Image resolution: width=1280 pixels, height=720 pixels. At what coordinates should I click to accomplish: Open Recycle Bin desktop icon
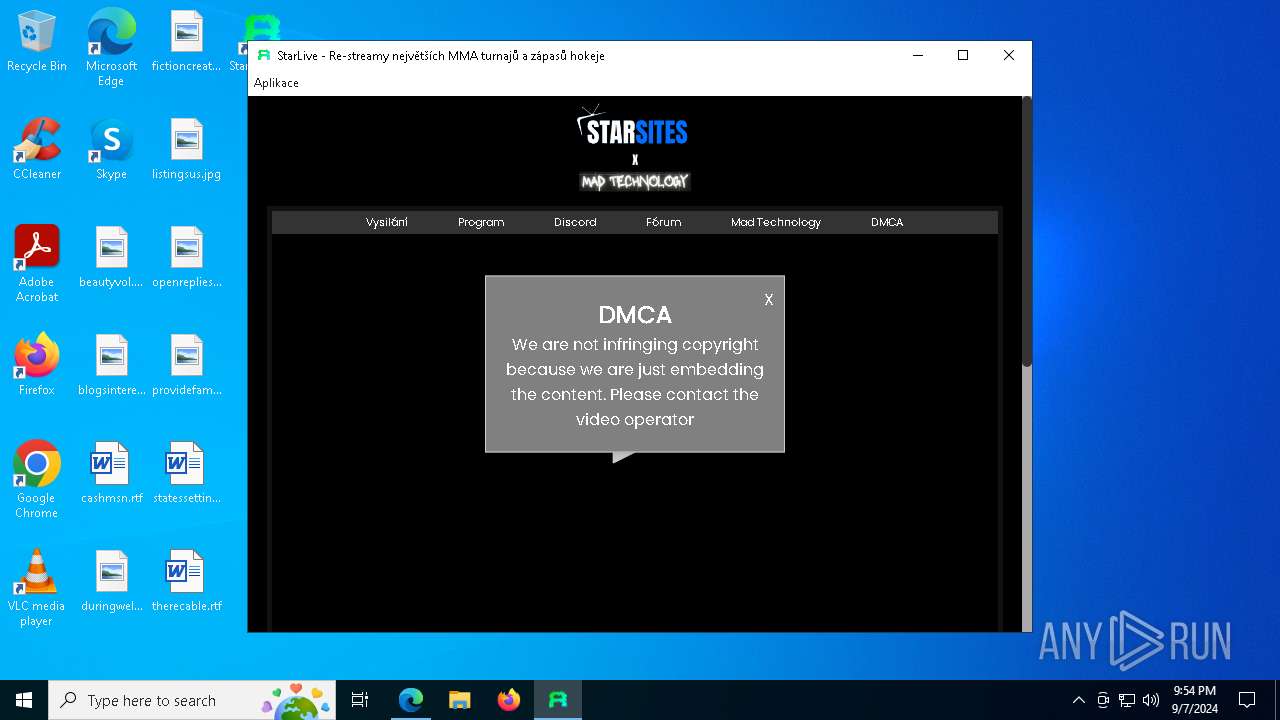click(x=37, y=42)
